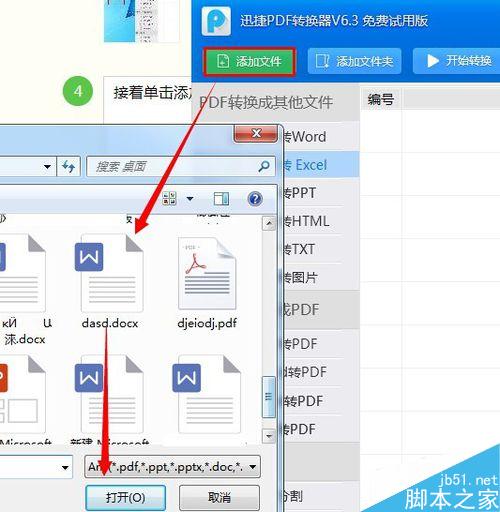
Task: Click the refresh arrows icon beside address bar
Action: pos(69,166)
